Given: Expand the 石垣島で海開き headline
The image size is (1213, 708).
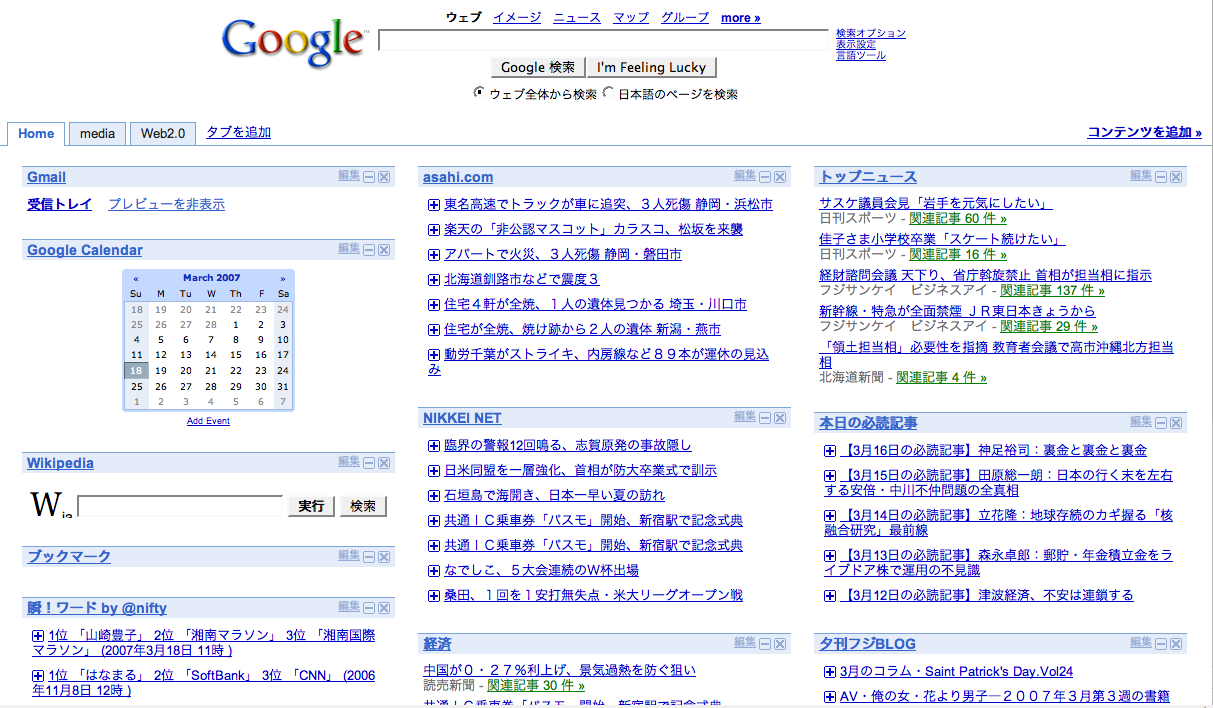Looking at the screenshot, I should [x=434, y=496].
